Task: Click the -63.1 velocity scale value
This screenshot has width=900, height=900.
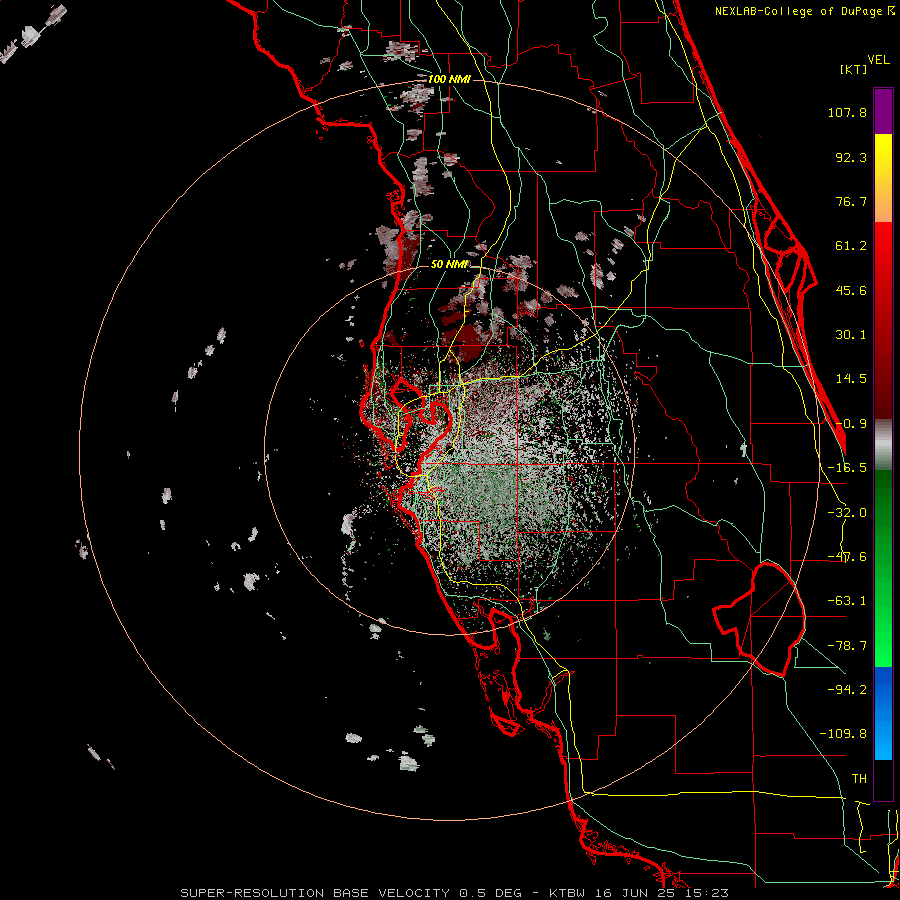Action: [x=847, y=601]
